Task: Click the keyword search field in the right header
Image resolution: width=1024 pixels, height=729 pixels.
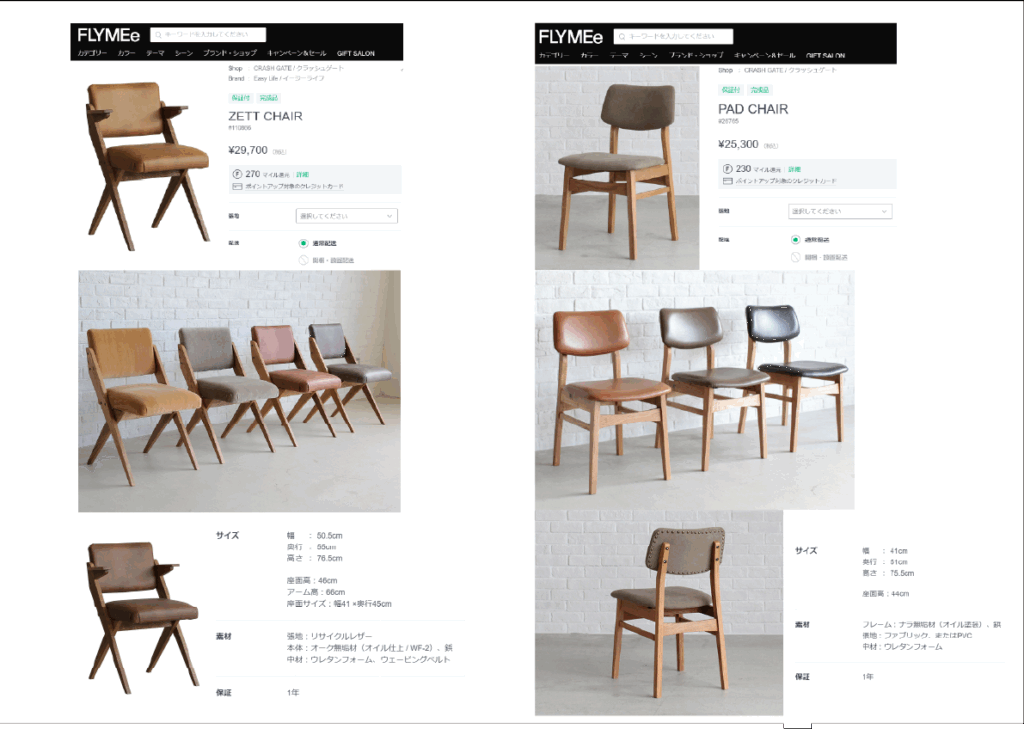Action: click(673, 37)
